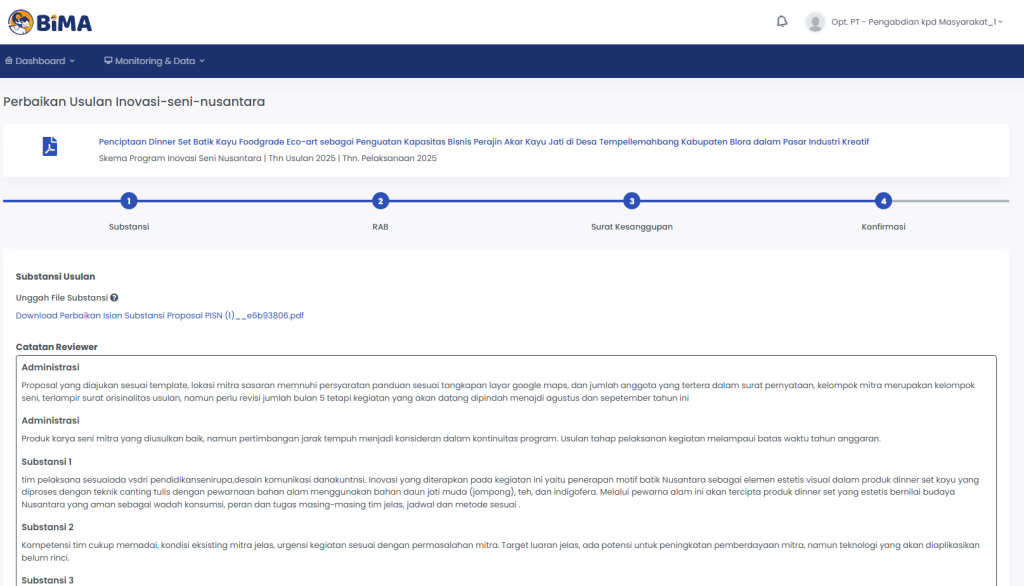Expand the Monitoring & Data dropdown arrow

pyautogui.click(x=202, y=62)
